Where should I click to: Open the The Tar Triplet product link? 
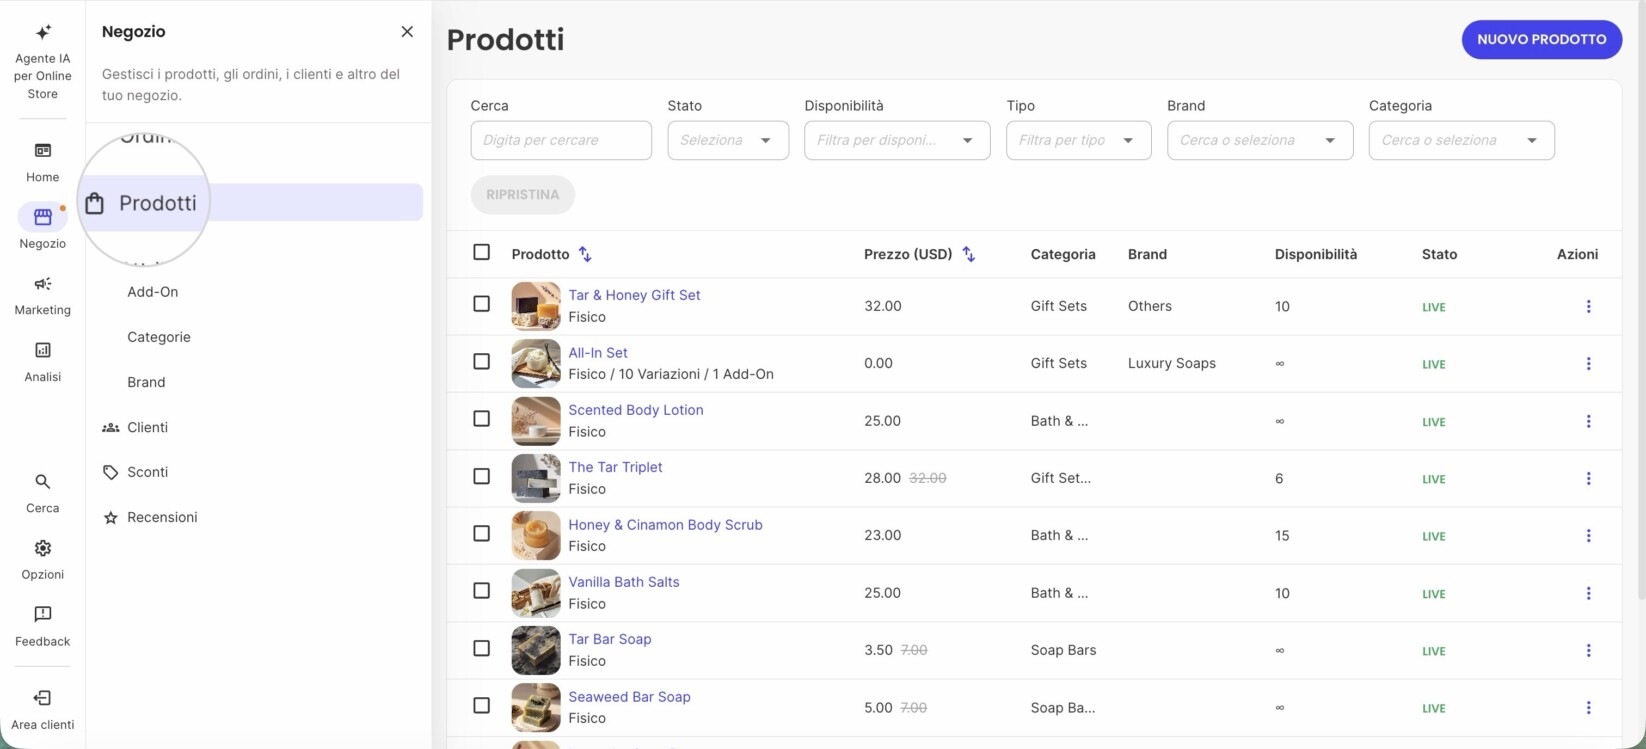(x=616, y=467)
